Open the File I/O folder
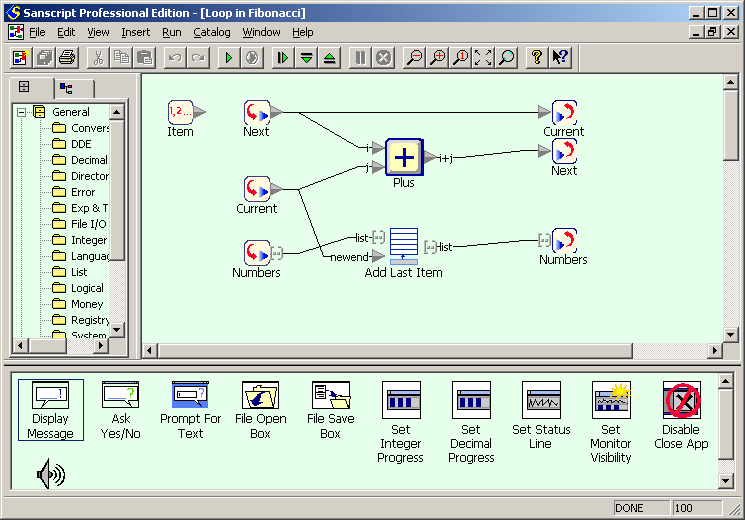The width and height of the screenshot is (745, 520). [79, 224]
